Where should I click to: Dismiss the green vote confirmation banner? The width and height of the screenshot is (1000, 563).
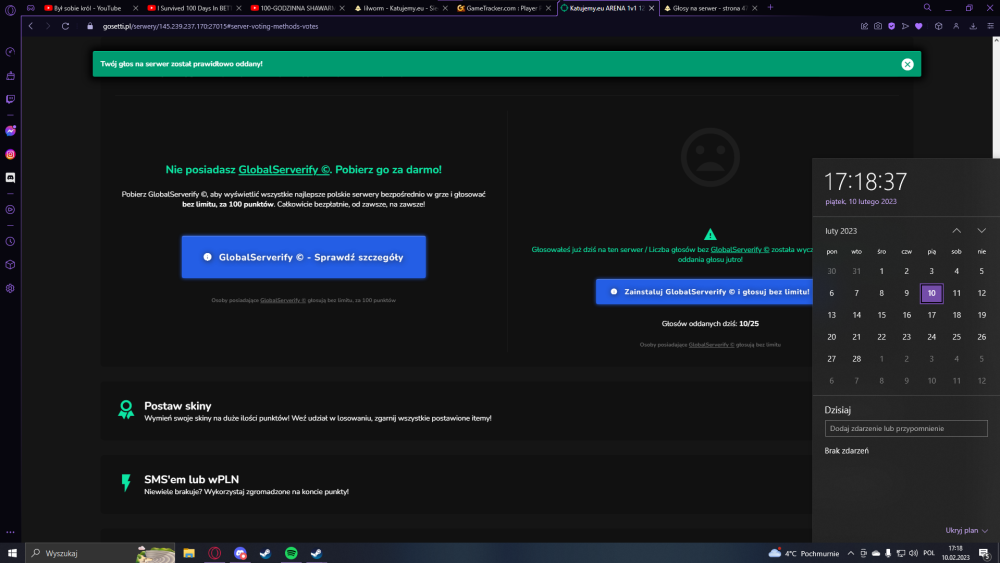pyautogui.click(x=908, y=64)
